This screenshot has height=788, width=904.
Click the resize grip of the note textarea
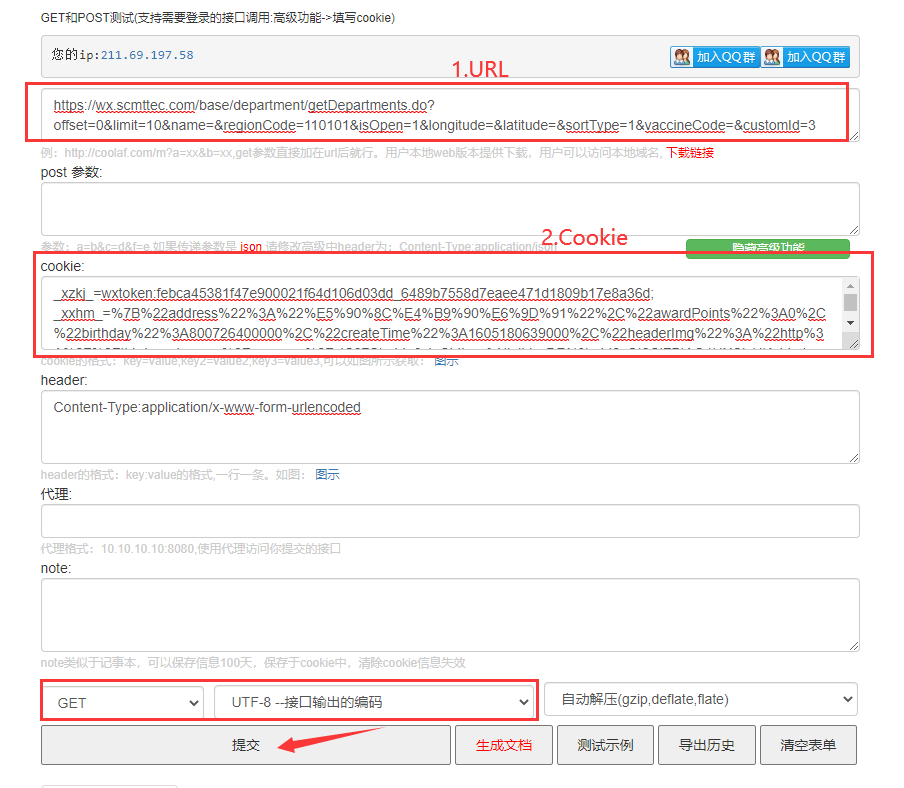pos(854,646)
